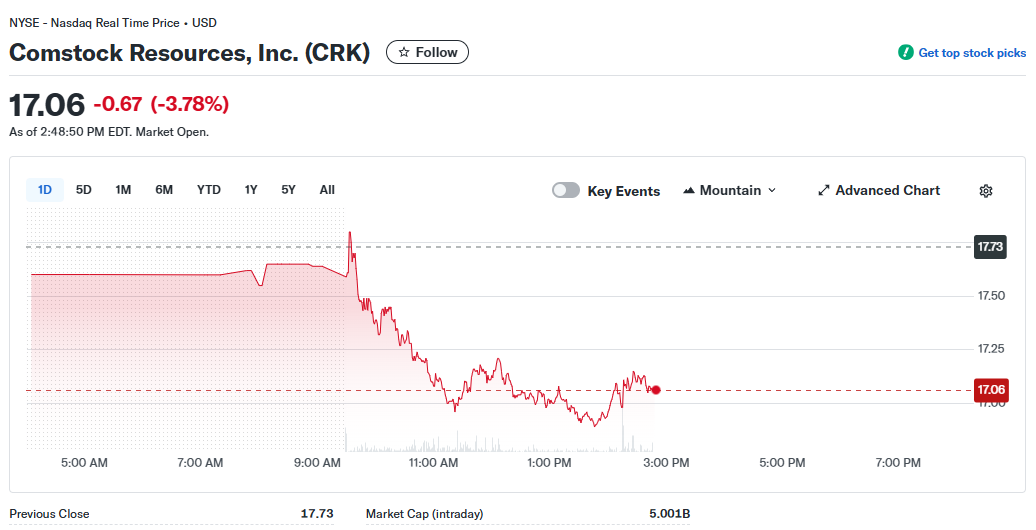This screenshot has height=530, width=1036.
Task: Open the Advanced Chart view
Action: [x=879, y=190]
